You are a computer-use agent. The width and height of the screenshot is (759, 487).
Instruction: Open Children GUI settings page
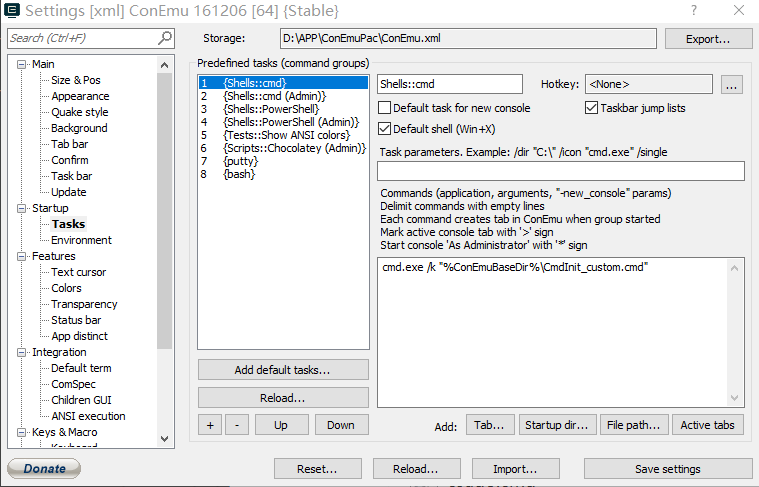(81, 400)
